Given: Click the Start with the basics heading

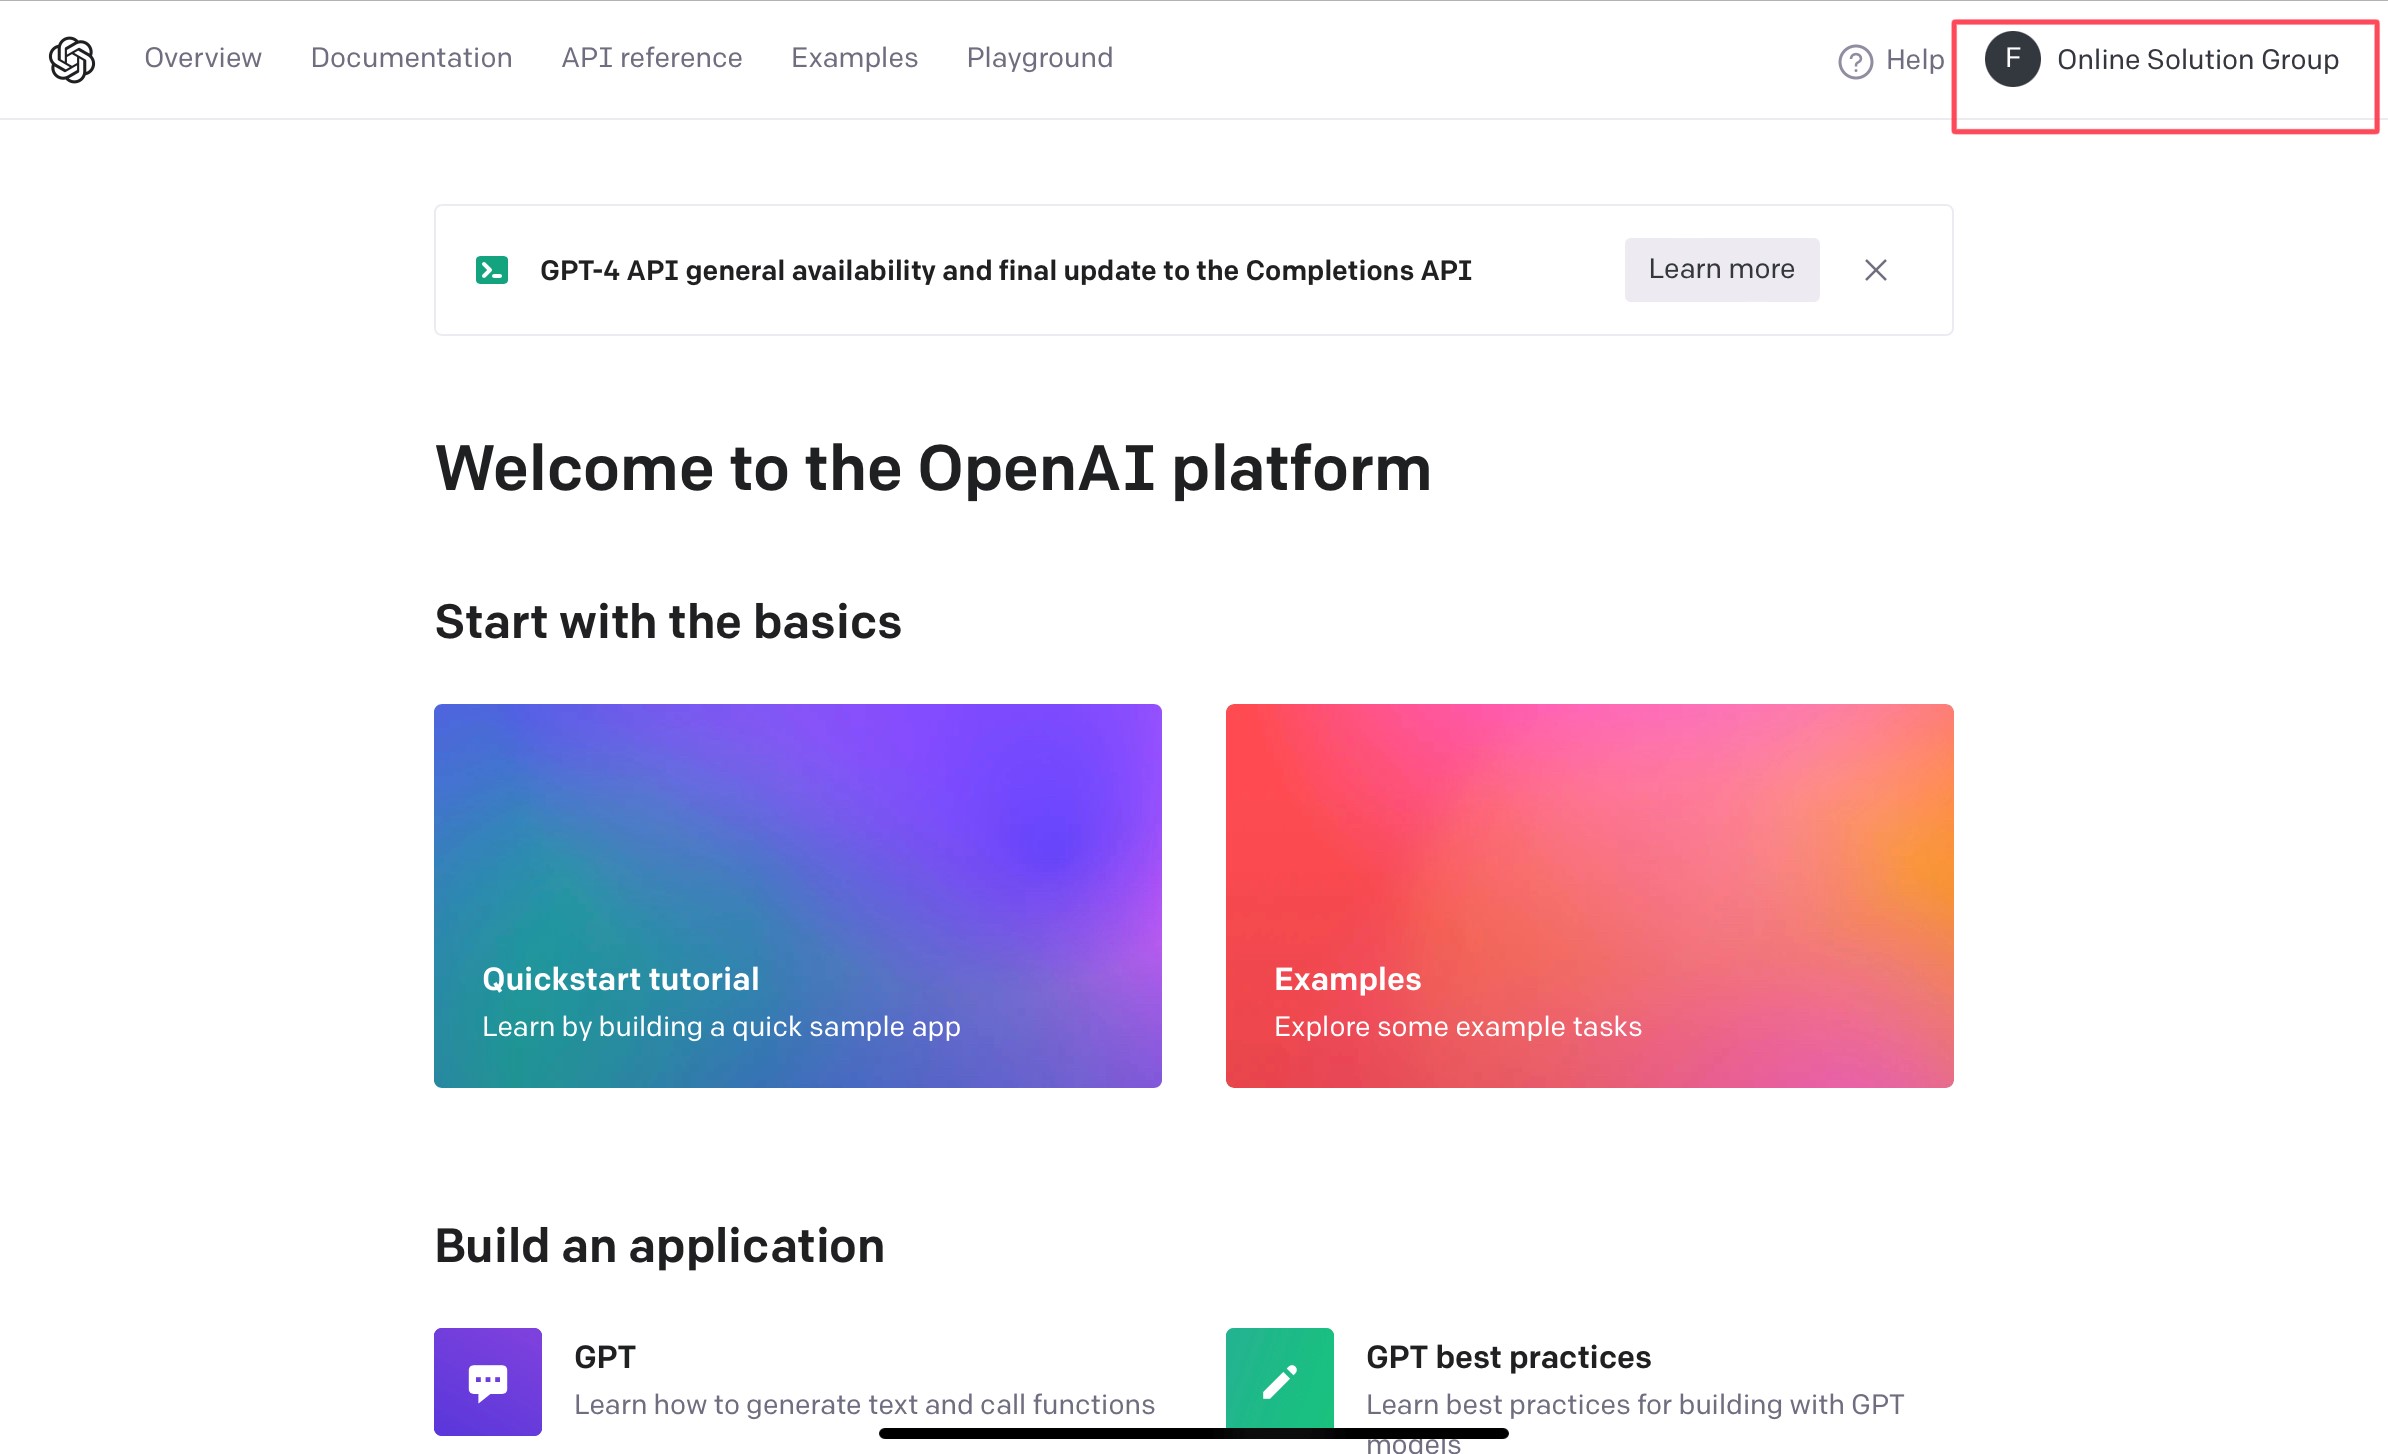Looking at the screenshot, I should tap(668, 621).
